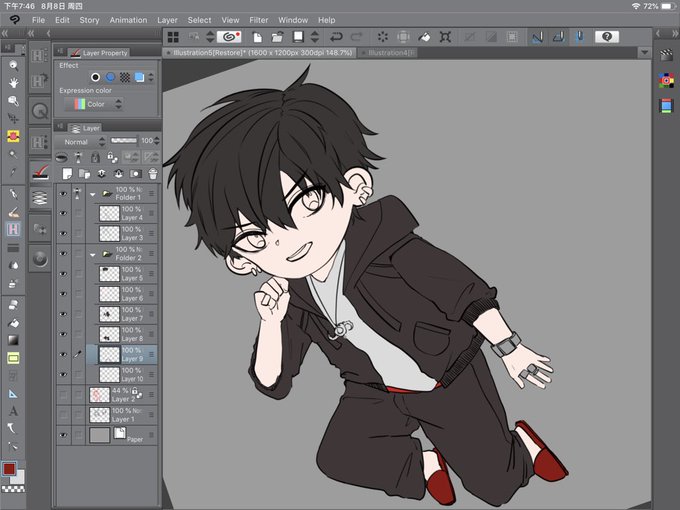The image size is (680, 510).
Task: Open the Normal blending mode dropdown
Action: pos(82,142)
